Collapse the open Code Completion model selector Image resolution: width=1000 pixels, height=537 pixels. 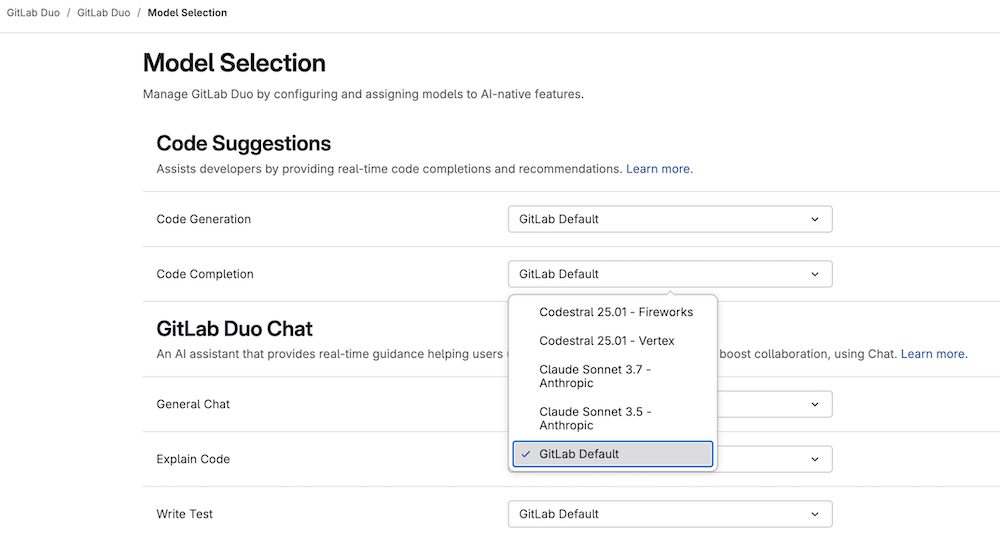point(669,274)
